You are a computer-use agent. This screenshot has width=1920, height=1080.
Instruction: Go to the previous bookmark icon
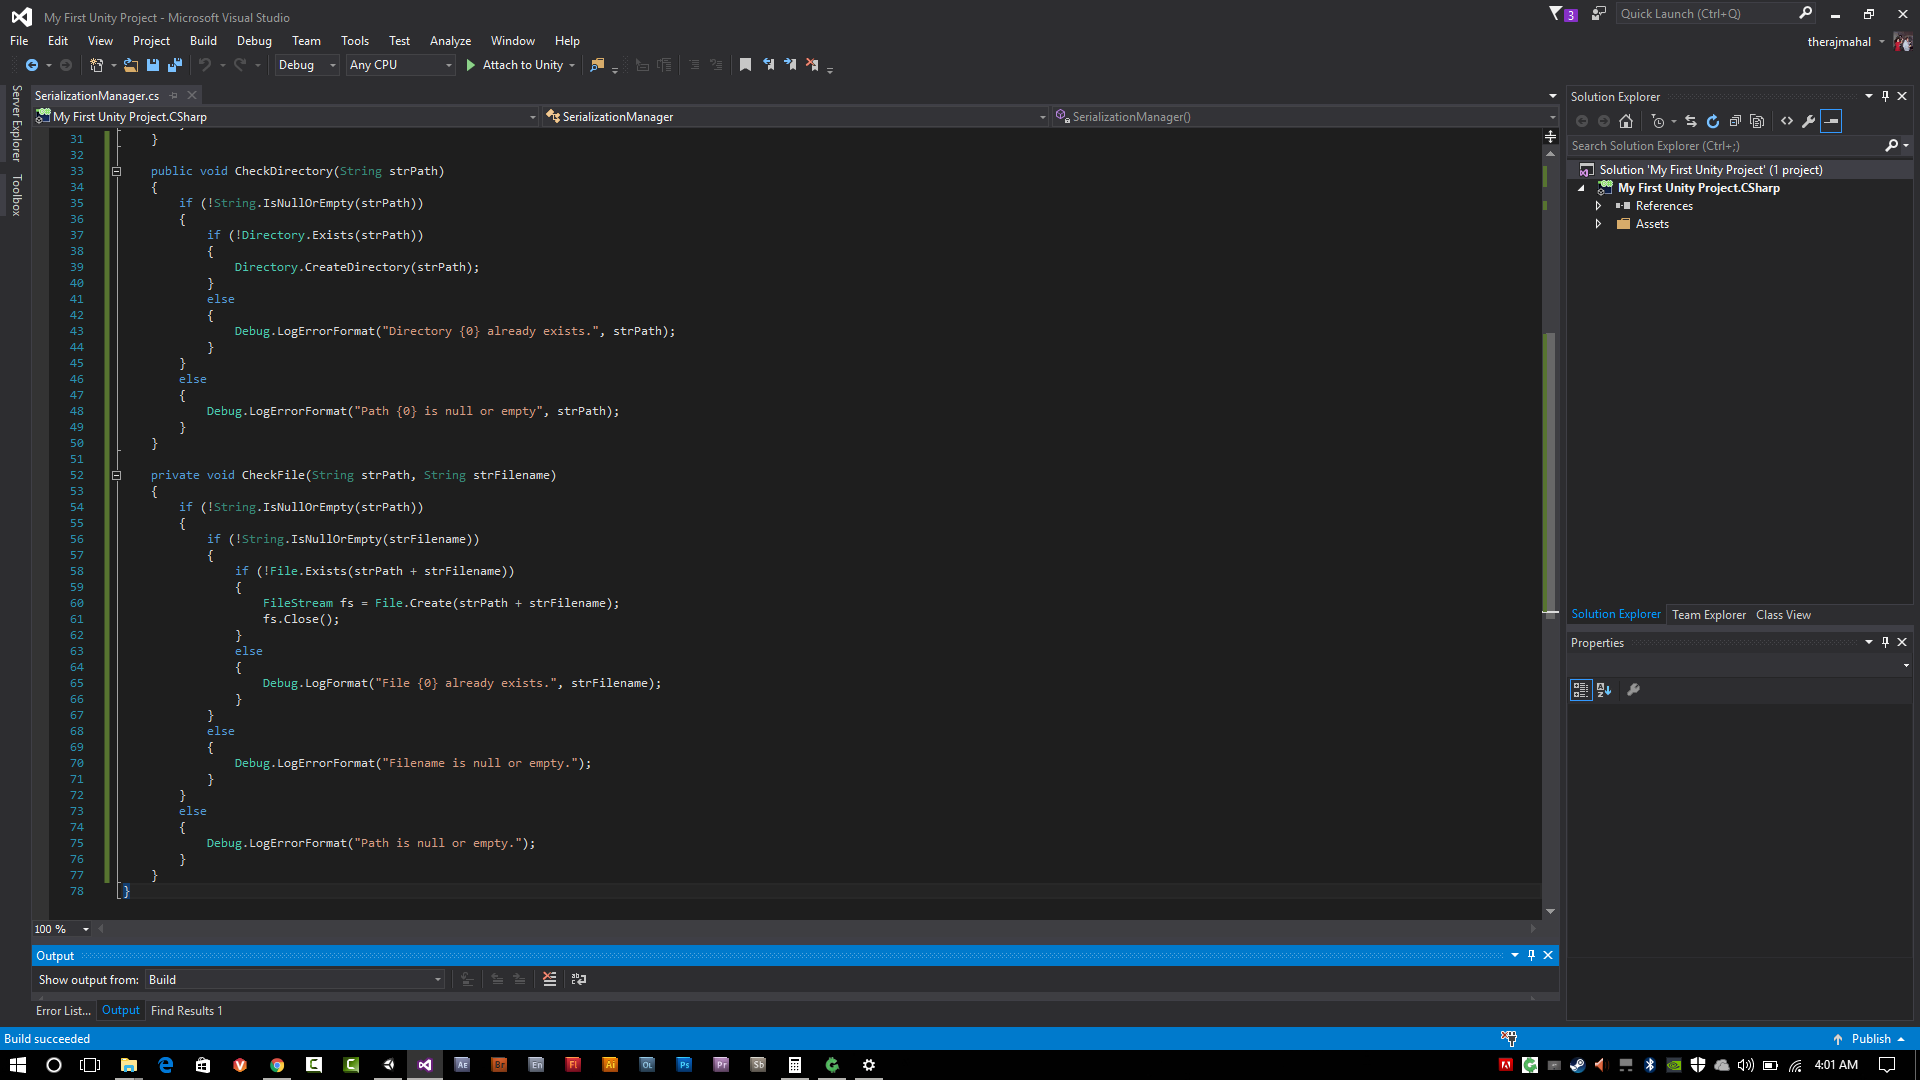coord(768,65)
